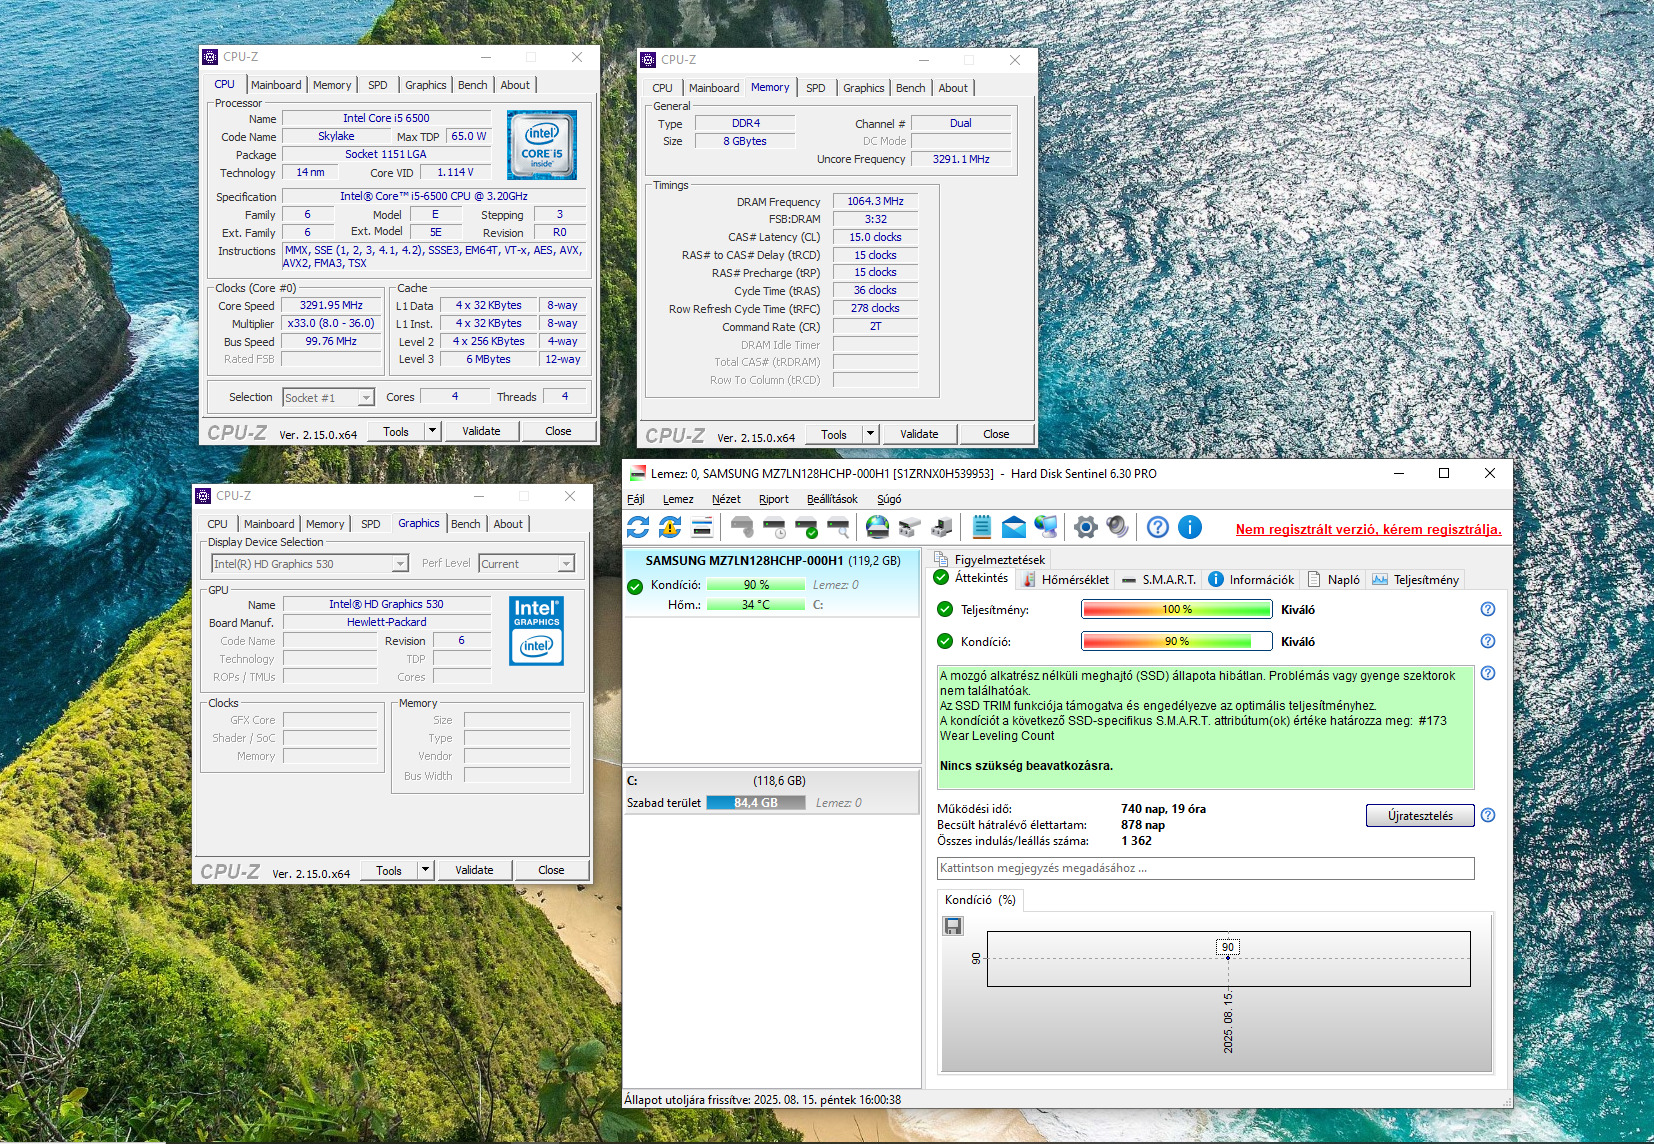The height and width of the screenshot is (1144, 1654).
Task: Open the Információk tab
Action: coord(1251,580)
